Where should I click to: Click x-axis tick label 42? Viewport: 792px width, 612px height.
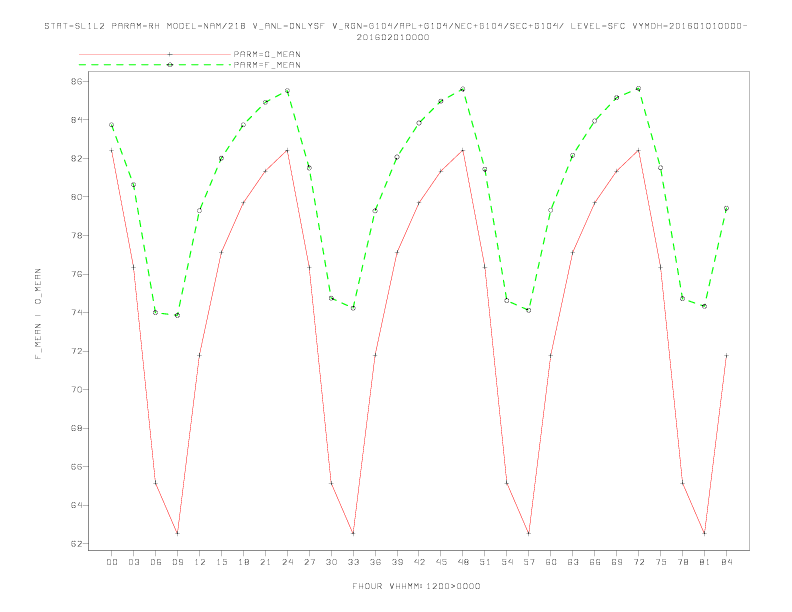pyautogui.click(x=419, y=562)
